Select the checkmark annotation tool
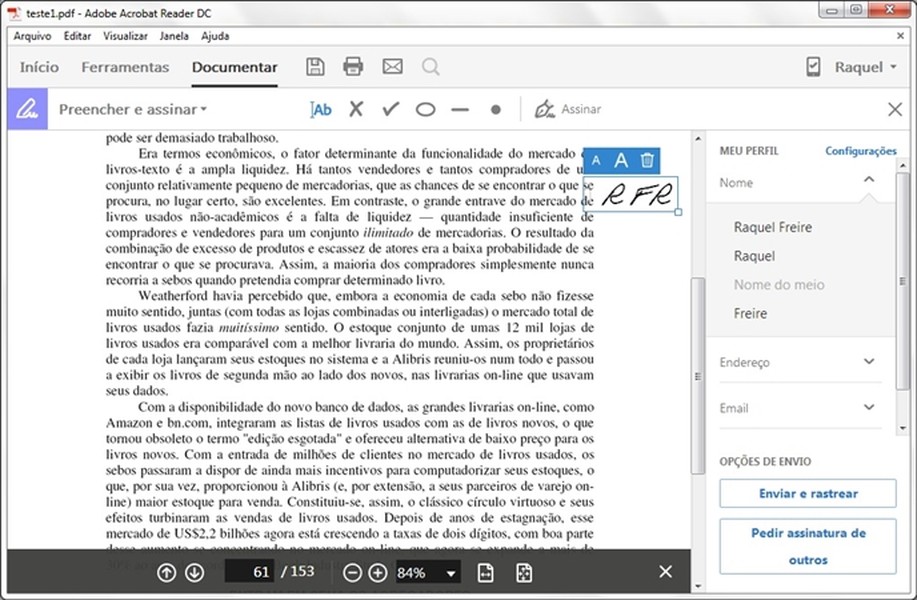The height and width of the screenshot is (600, 917). 390,109
